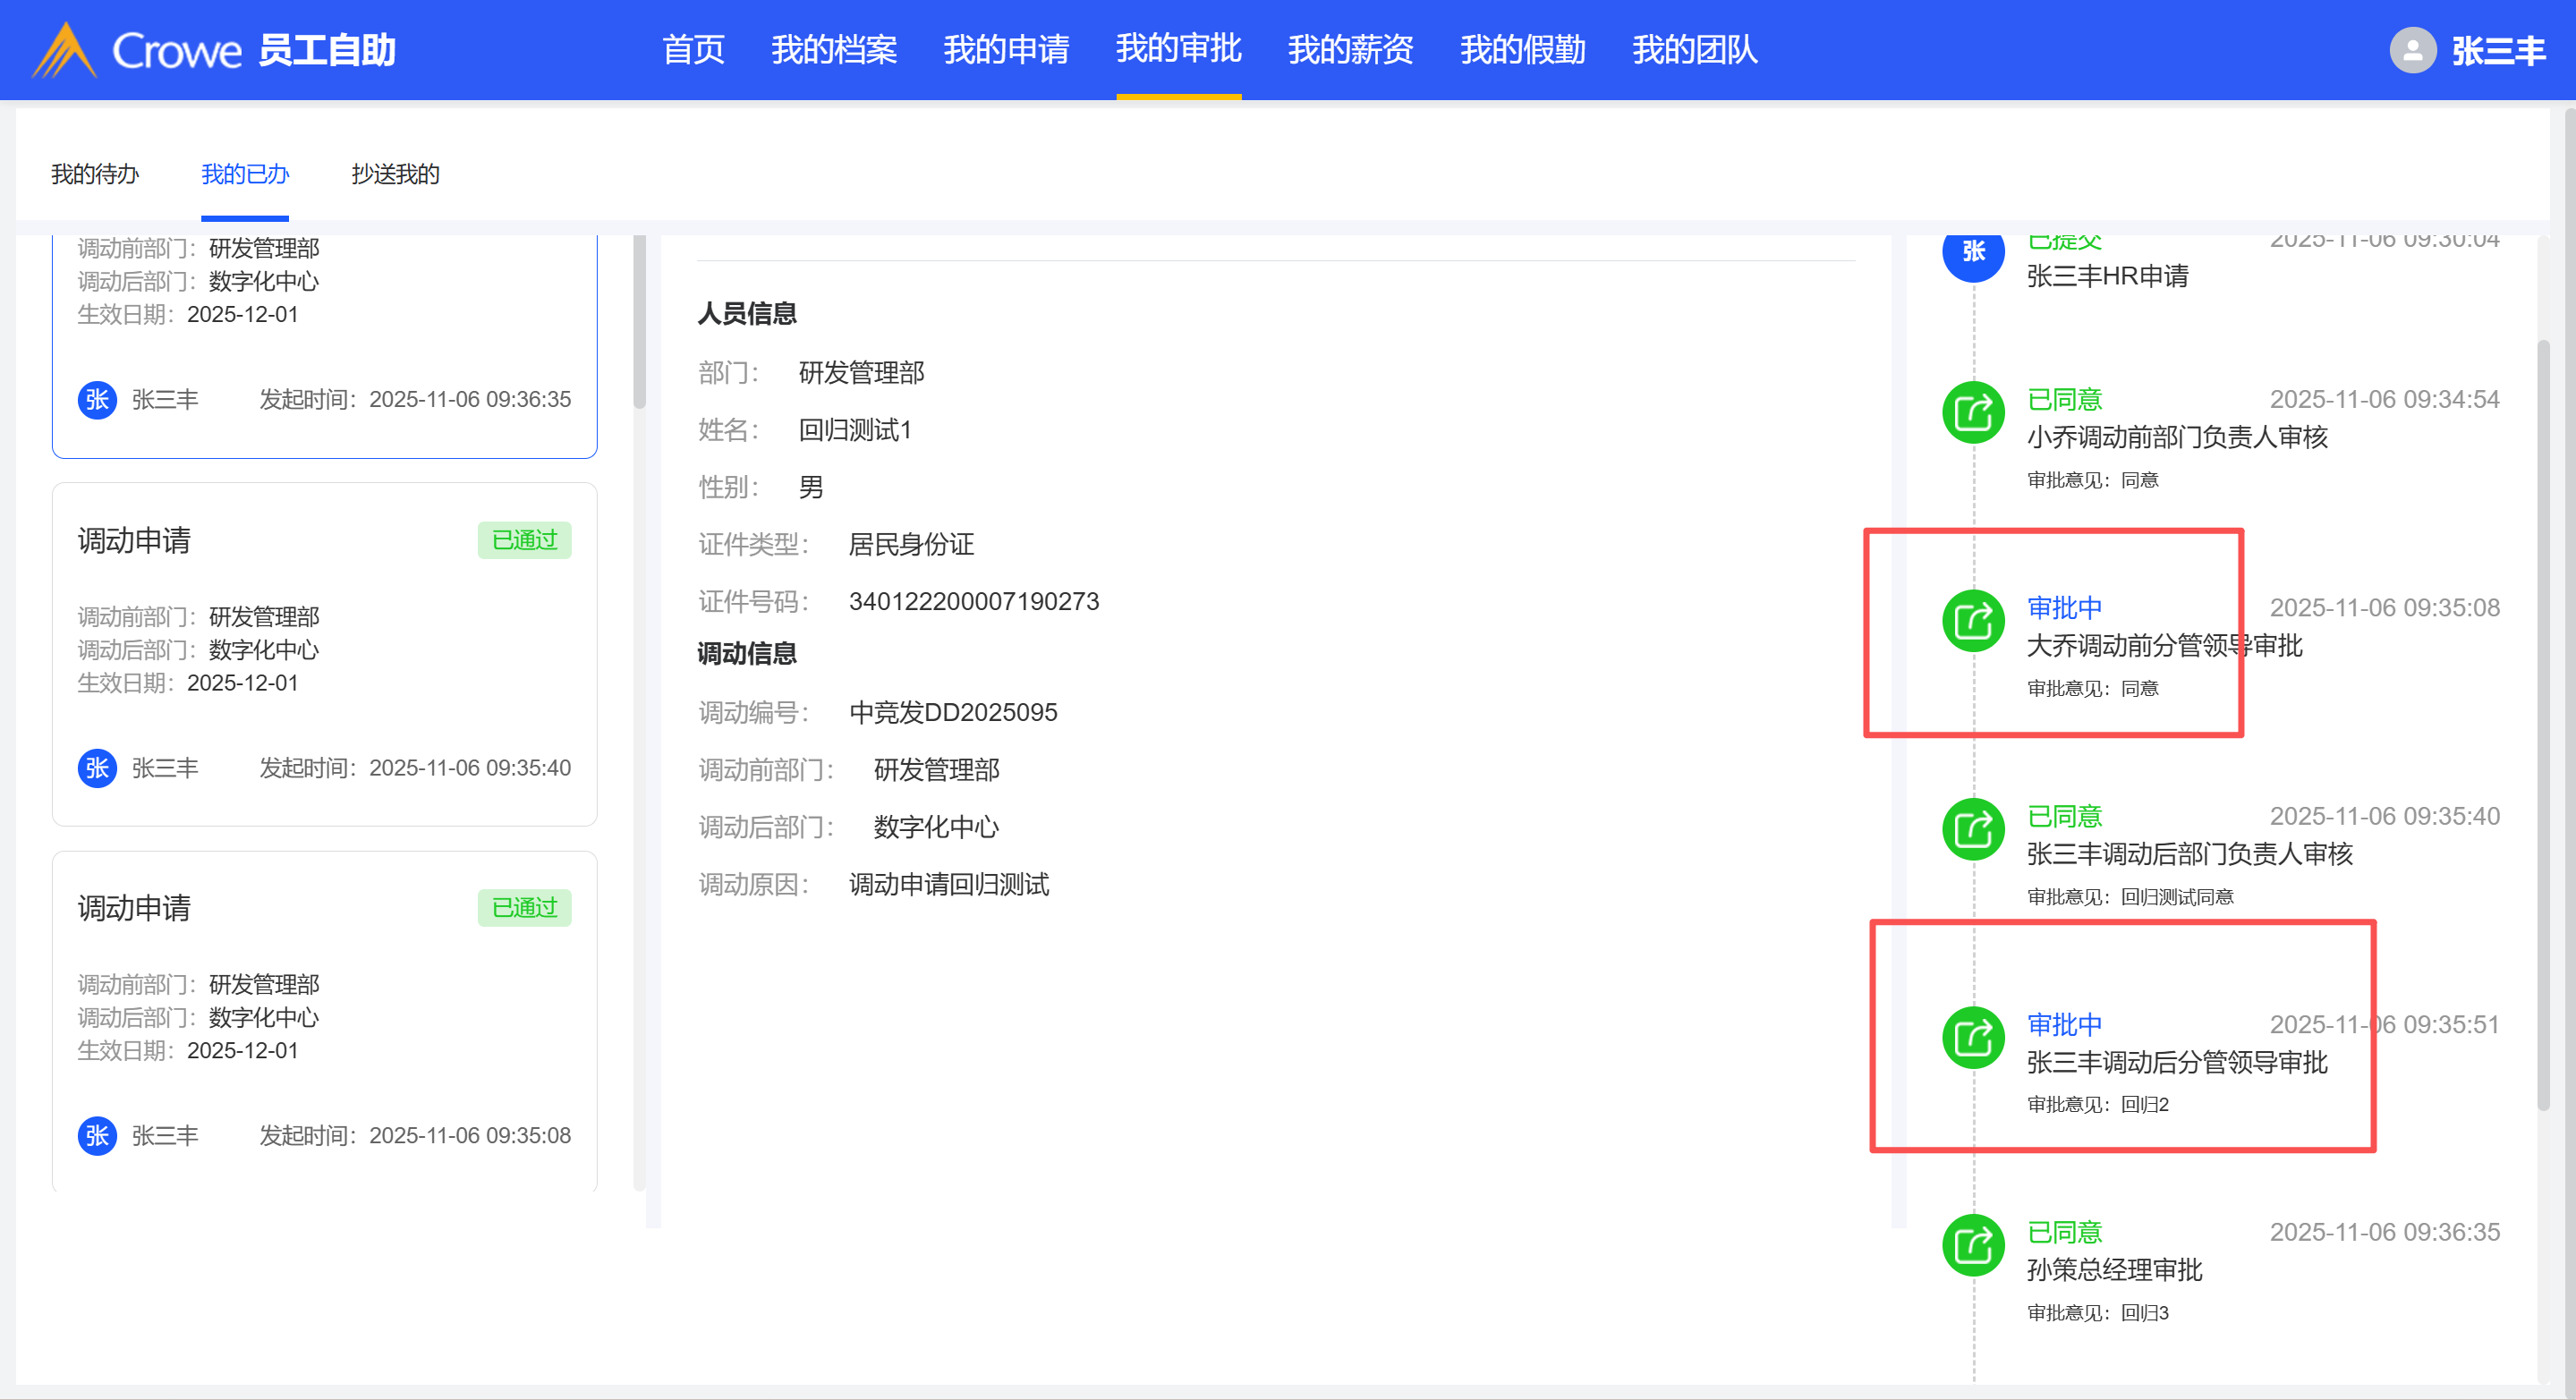
Task: Go to 我的薪资 in top navigation
Action: tap(1350, 49)
